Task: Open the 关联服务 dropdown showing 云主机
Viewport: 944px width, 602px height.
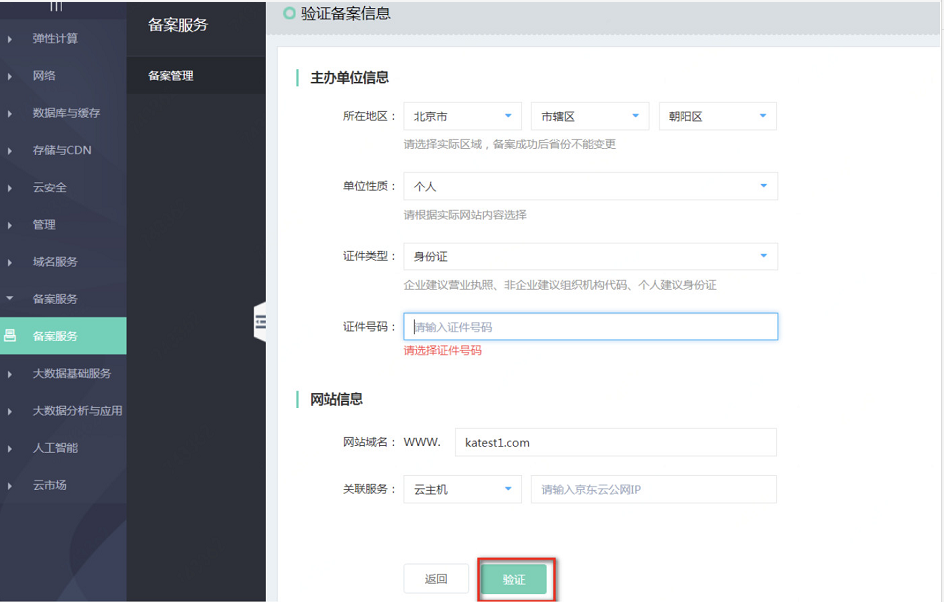Action: point(462,489)
